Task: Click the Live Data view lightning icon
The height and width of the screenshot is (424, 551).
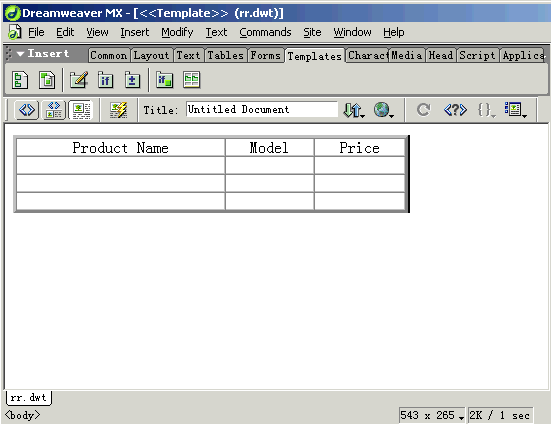Action: 118,110
